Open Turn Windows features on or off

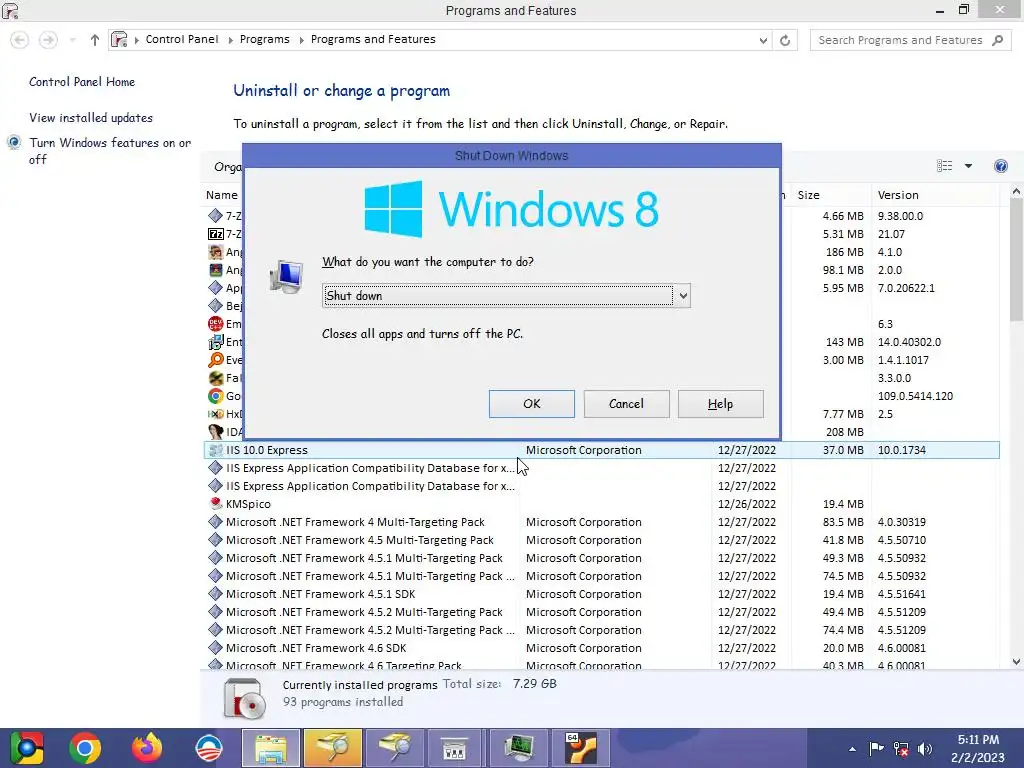tap(110, 151)
